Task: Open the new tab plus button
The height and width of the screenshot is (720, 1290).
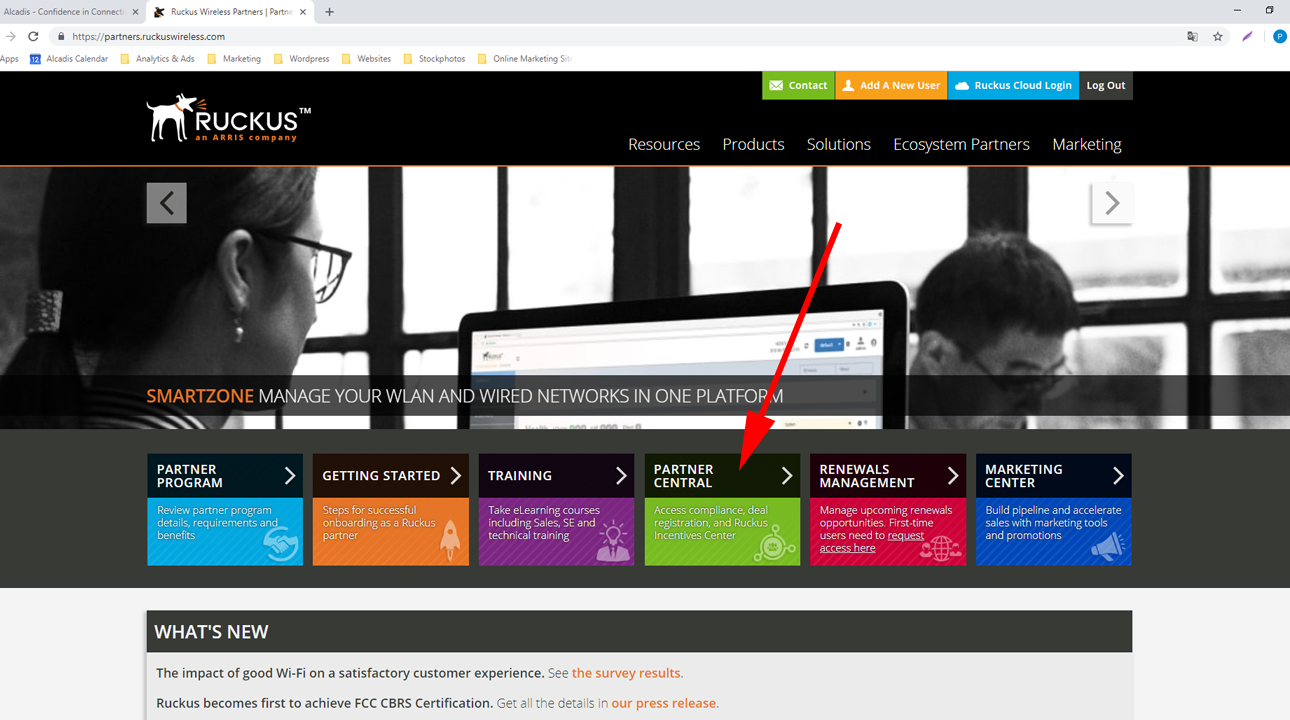Action: 329,12
